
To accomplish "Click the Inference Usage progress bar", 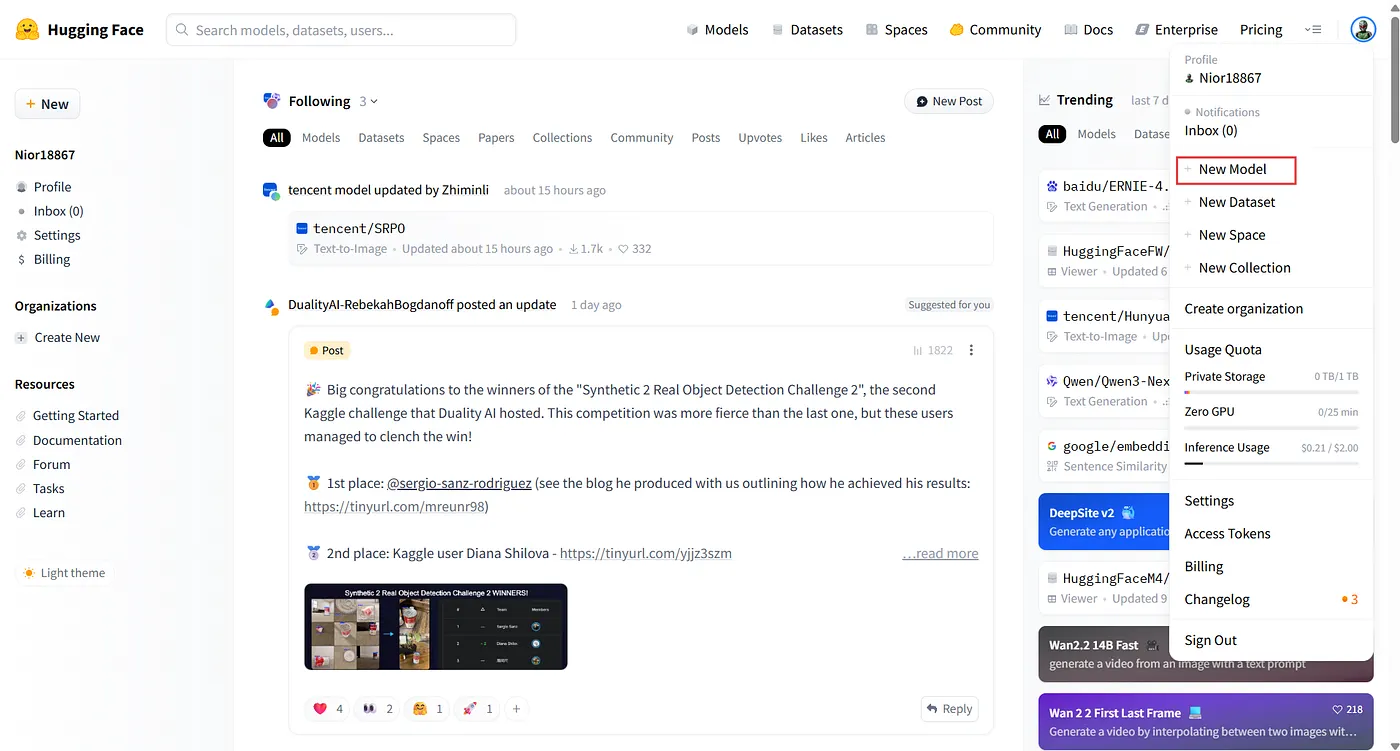I will 1271,463.
